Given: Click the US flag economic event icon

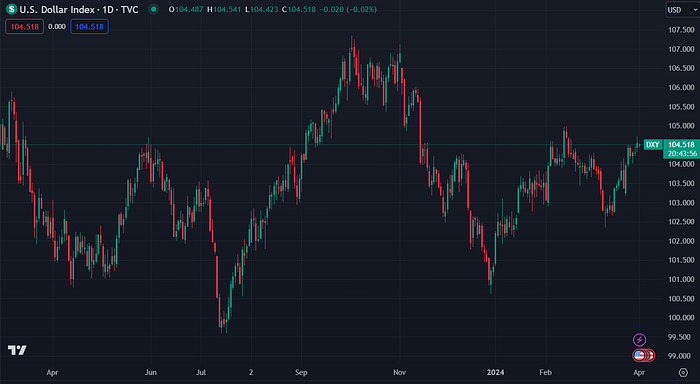Looking at the screenshot, I should click(x=640, y=355).
